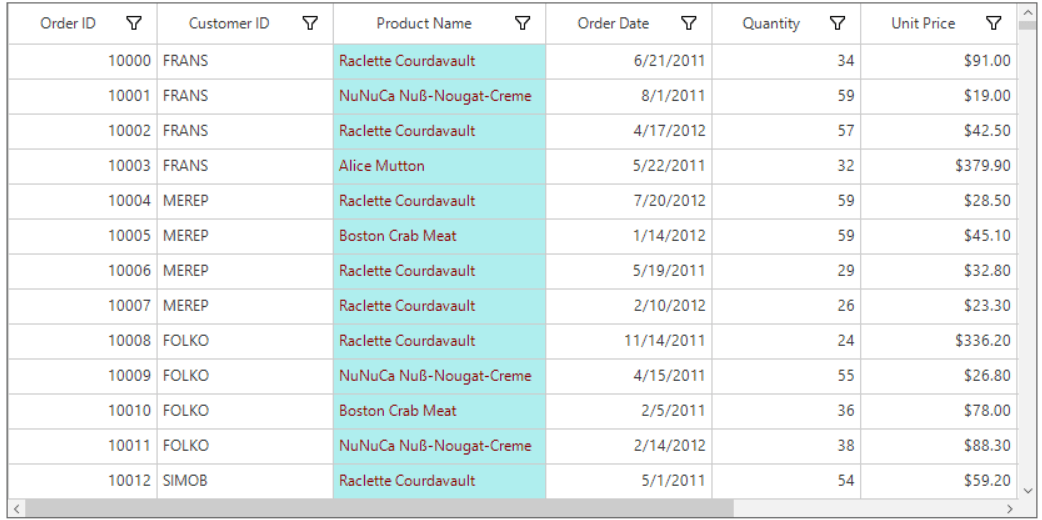The width and height of the screenshot is (1042, 520).
Task: Select the Order ID cell 10007
Action: (x=82, y=306)
